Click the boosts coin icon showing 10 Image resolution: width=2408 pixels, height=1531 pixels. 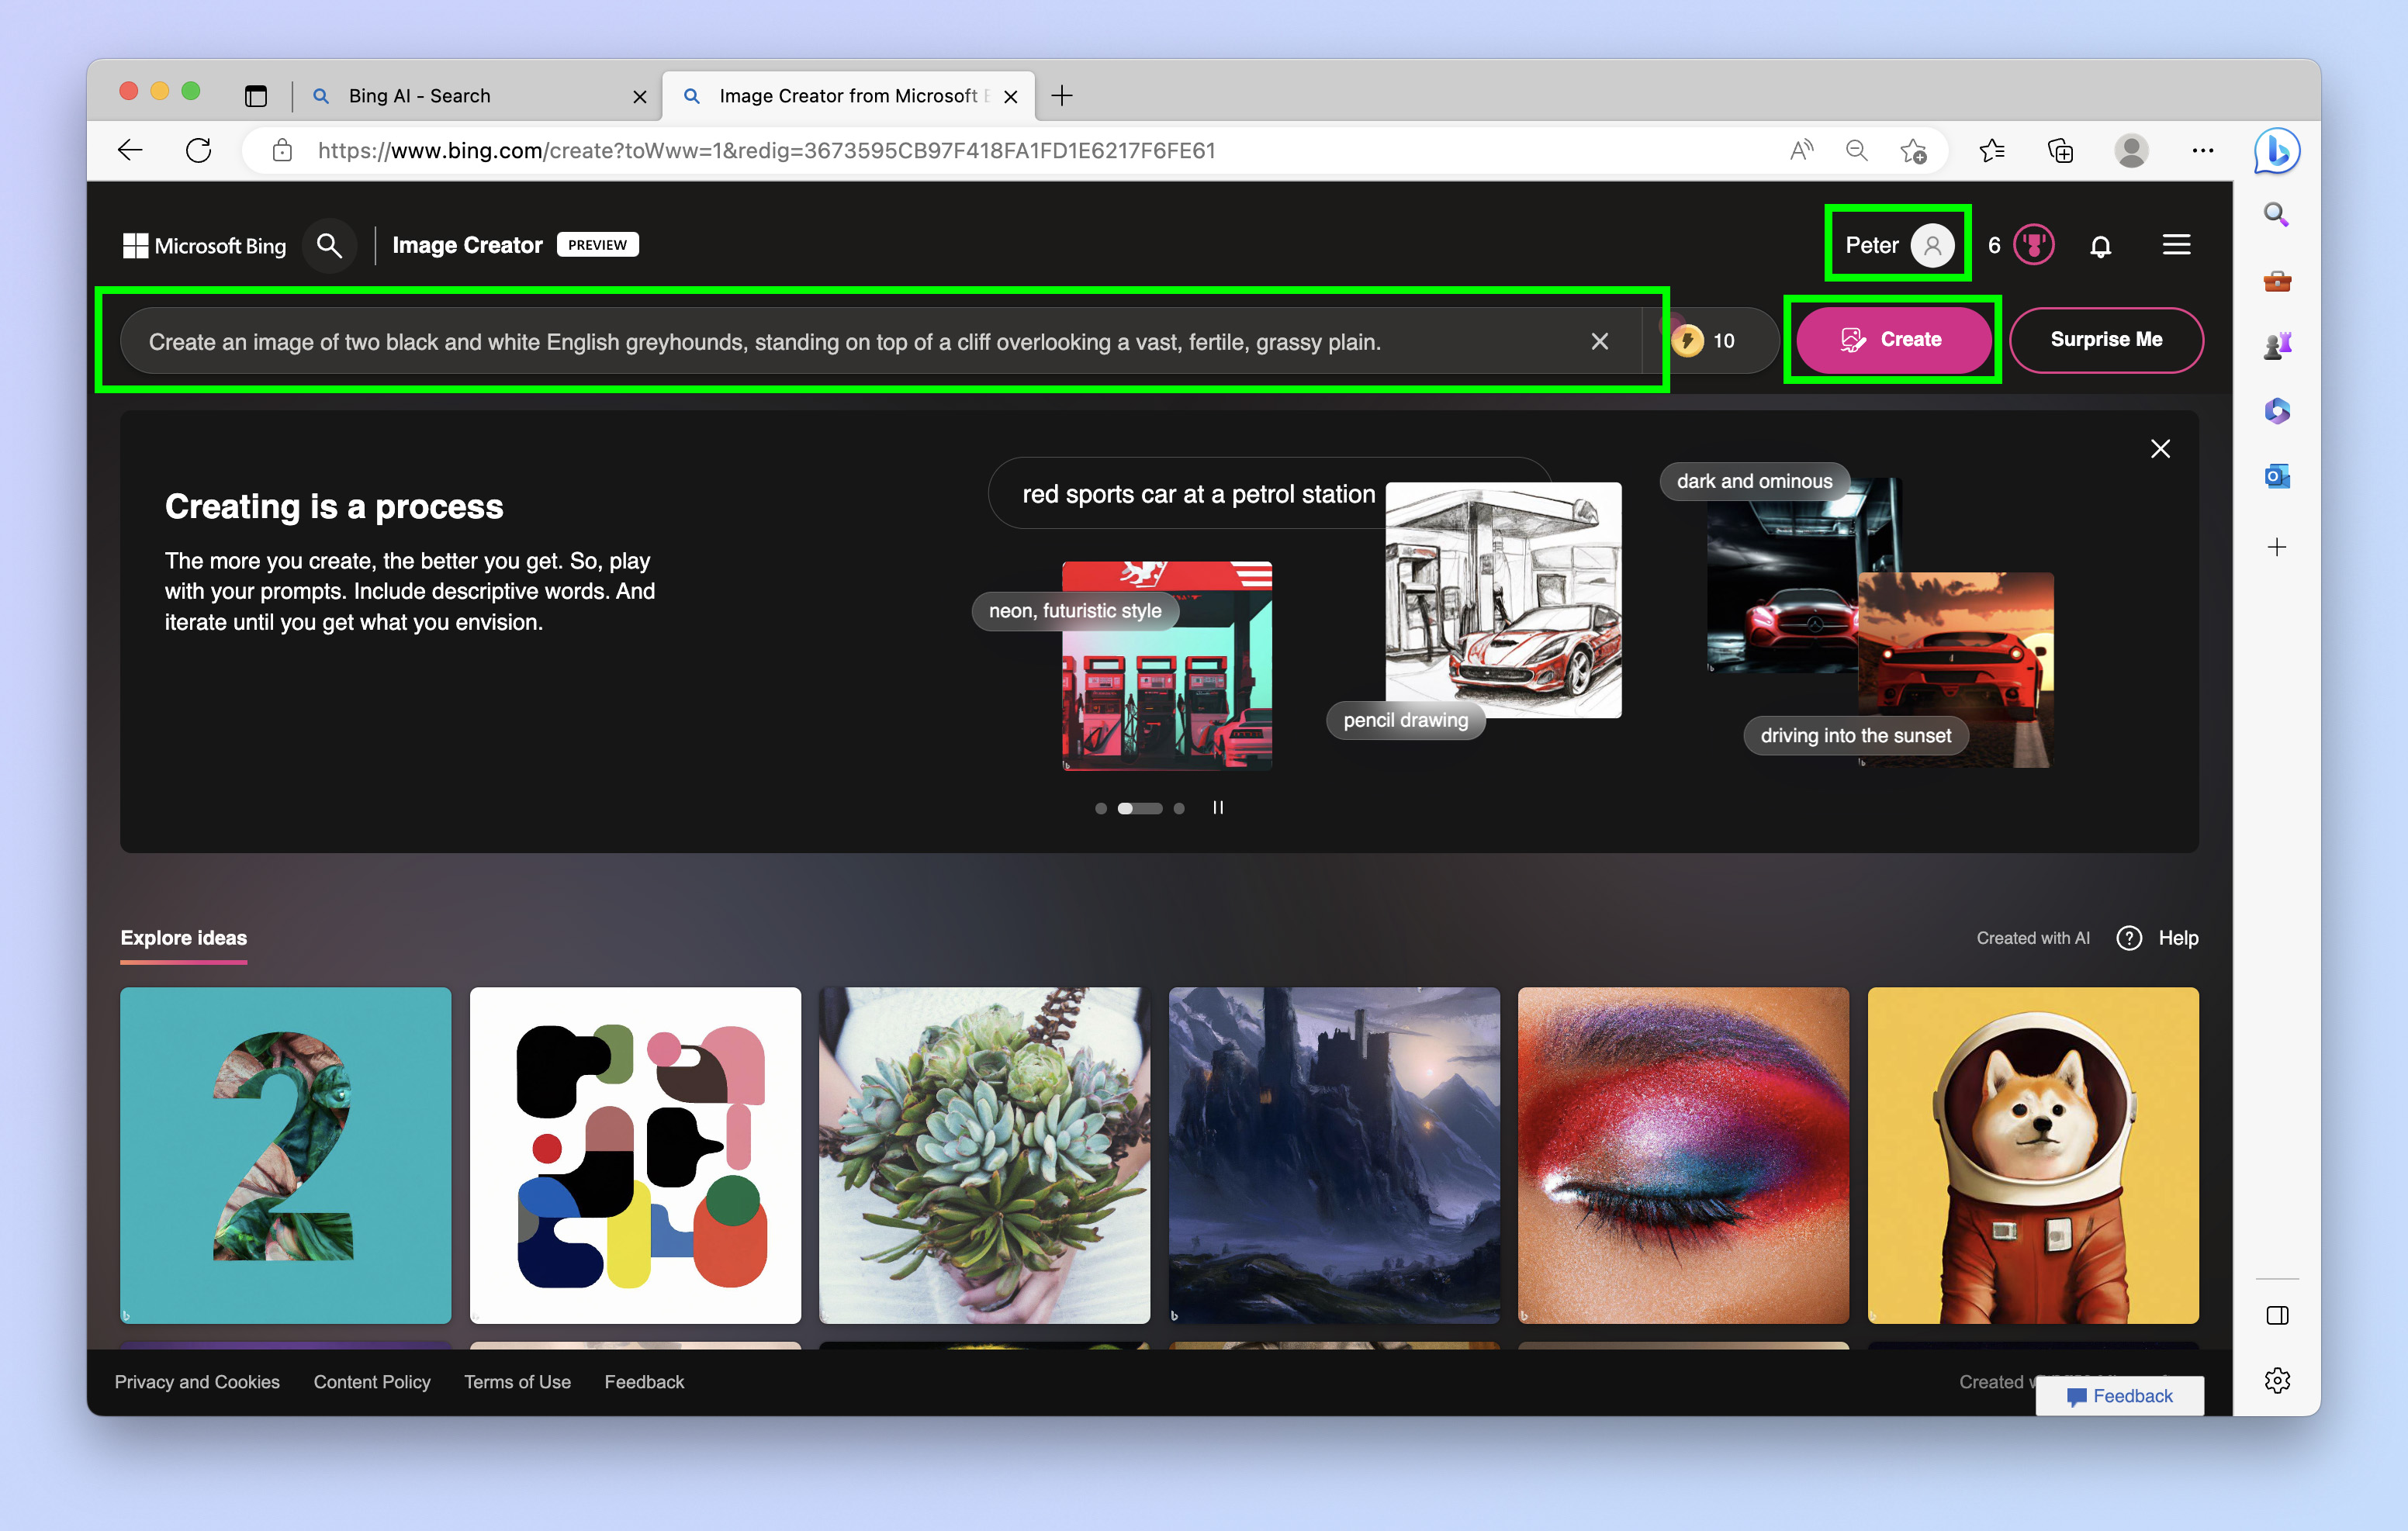point(1687,340)
